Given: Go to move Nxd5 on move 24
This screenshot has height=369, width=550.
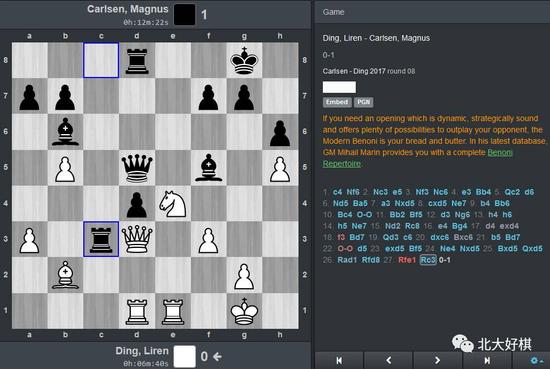Looking at the screenshot, I should pyautogui.click(x=469, y=249).
